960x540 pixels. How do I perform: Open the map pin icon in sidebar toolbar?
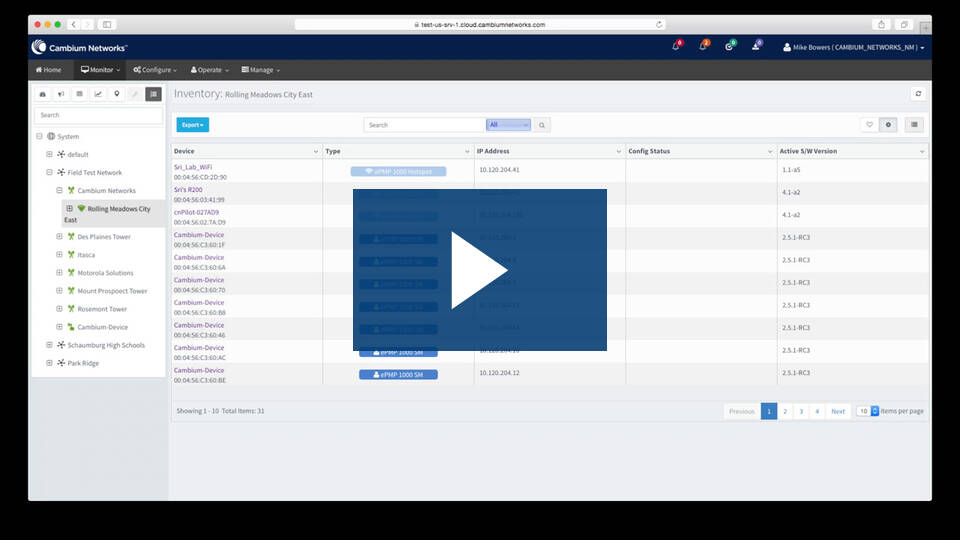[116, 94]
